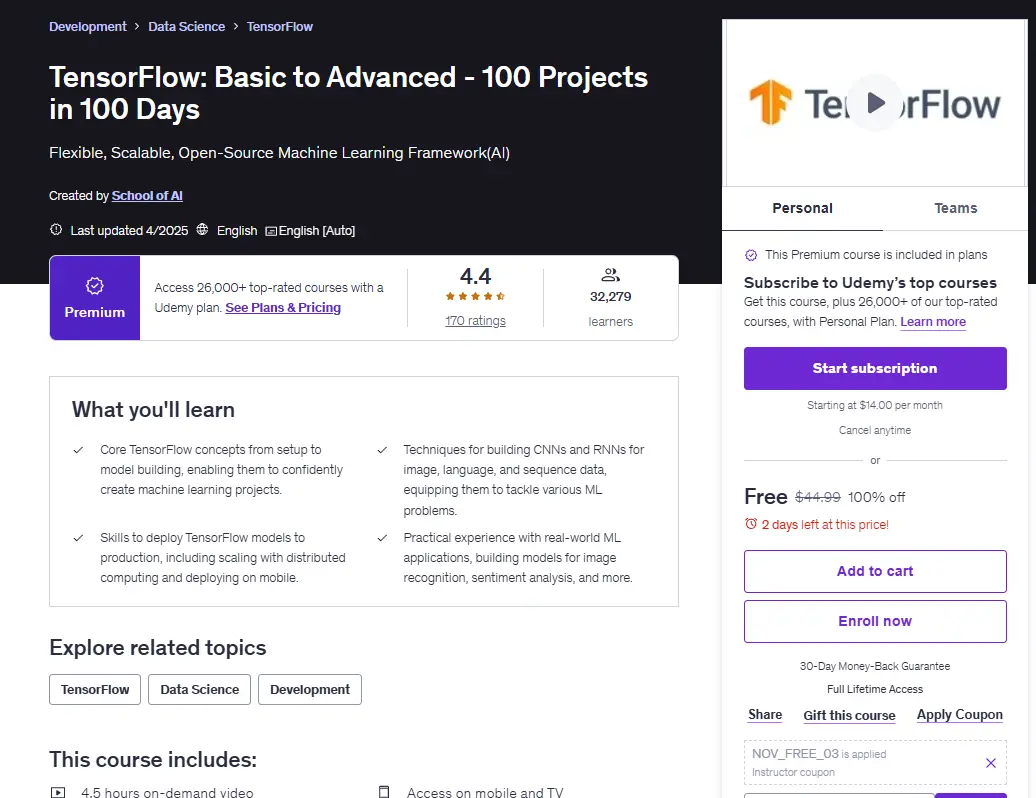
Task: Open the 170 ratings link
Action: [x=475, y=320]
